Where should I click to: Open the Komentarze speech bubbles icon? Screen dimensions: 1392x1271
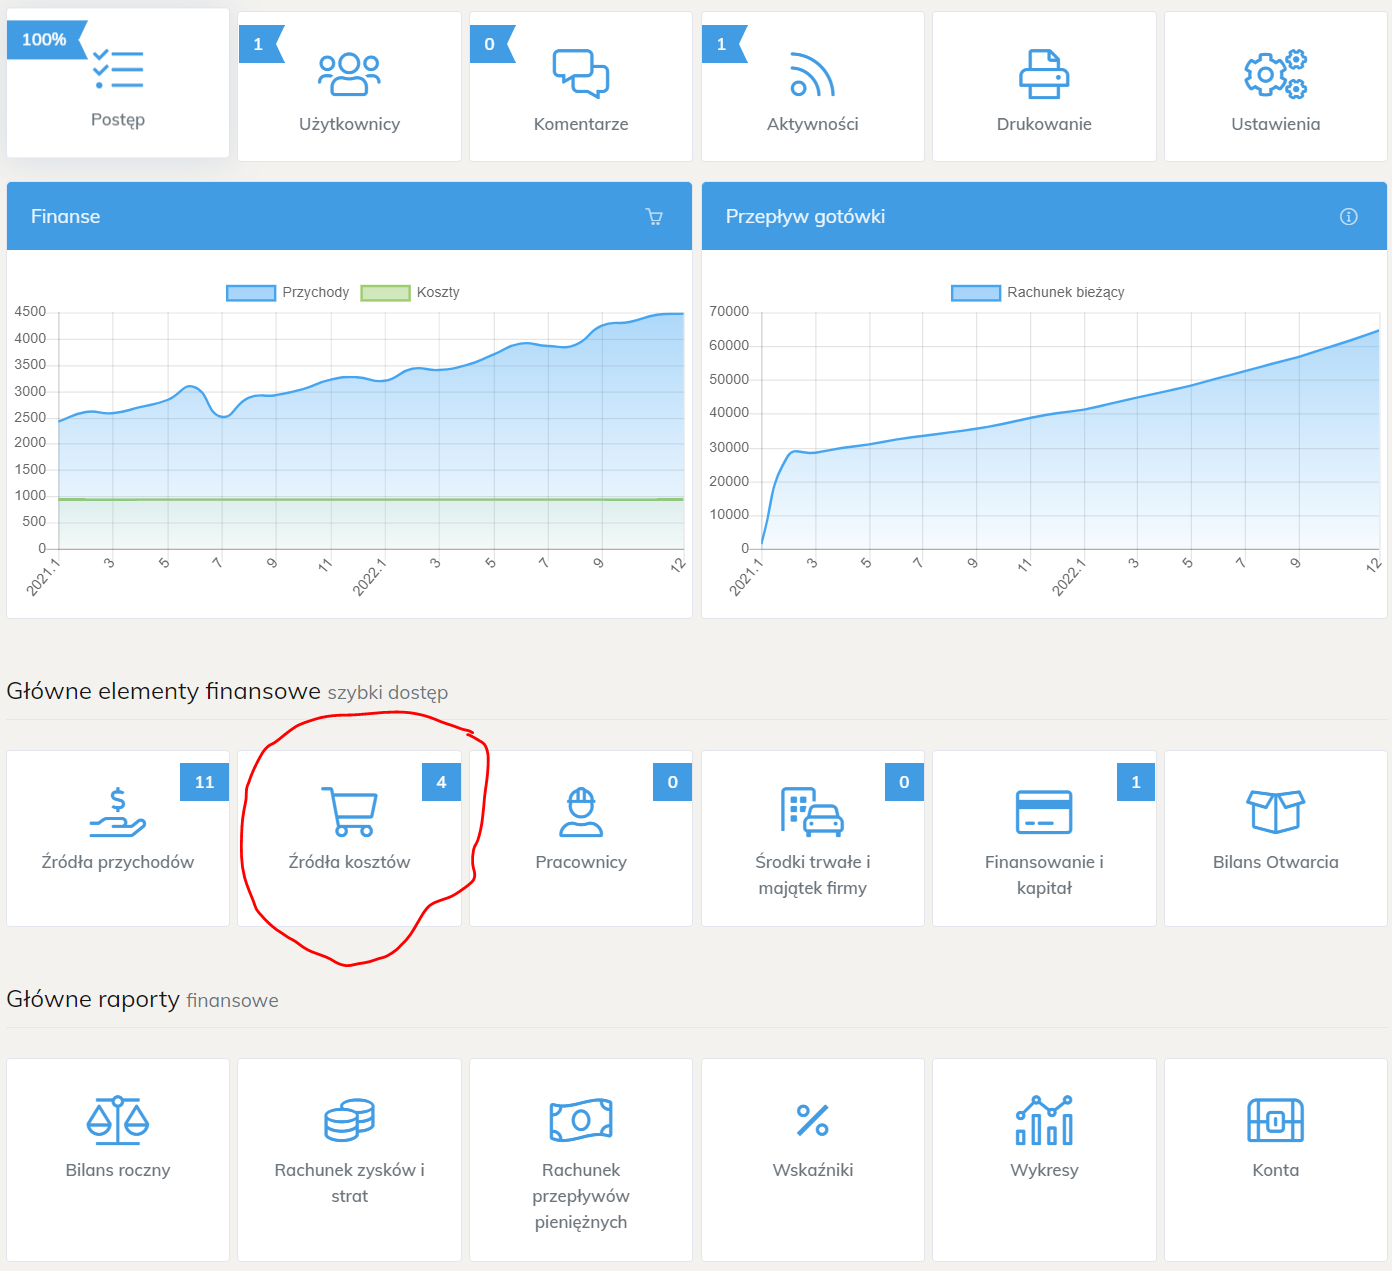click(581, 74)
